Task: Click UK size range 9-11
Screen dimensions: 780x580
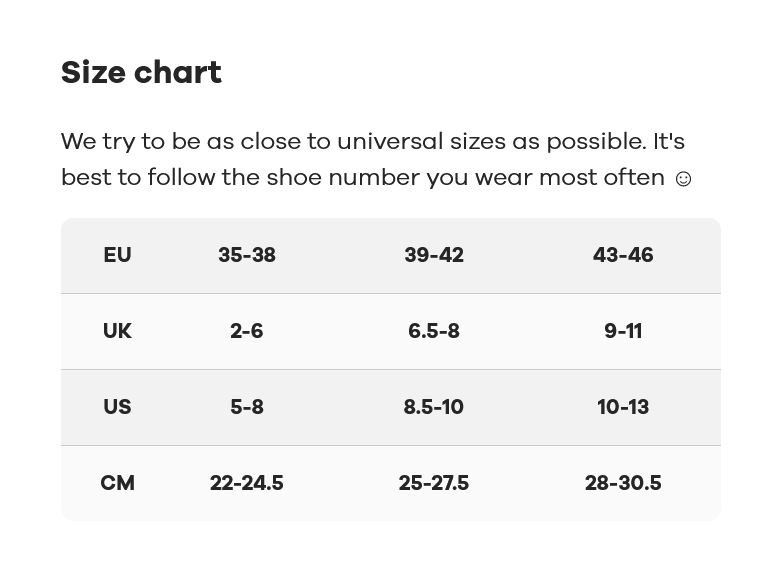Action: tap(623, 331)
